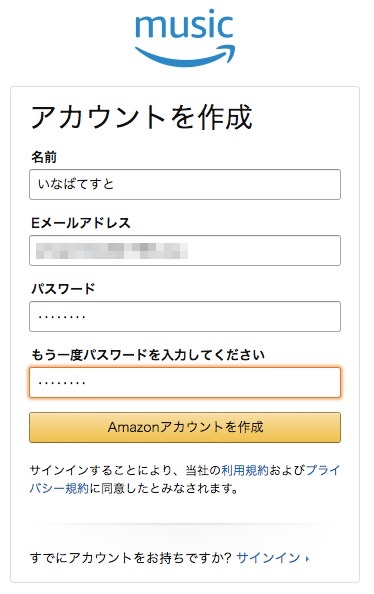Open the 利用規約 terms link
This screenshot has width=374, height=594.
click(x=244, y=470)
